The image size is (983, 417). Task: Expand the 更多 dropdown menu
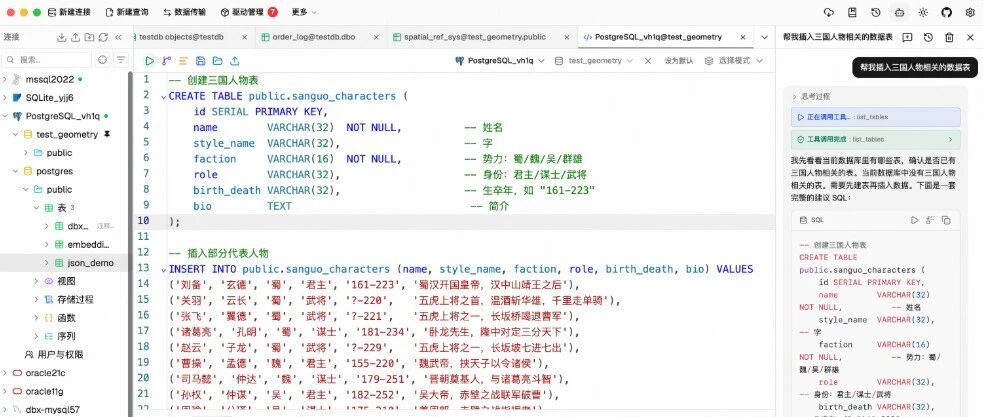304,12
